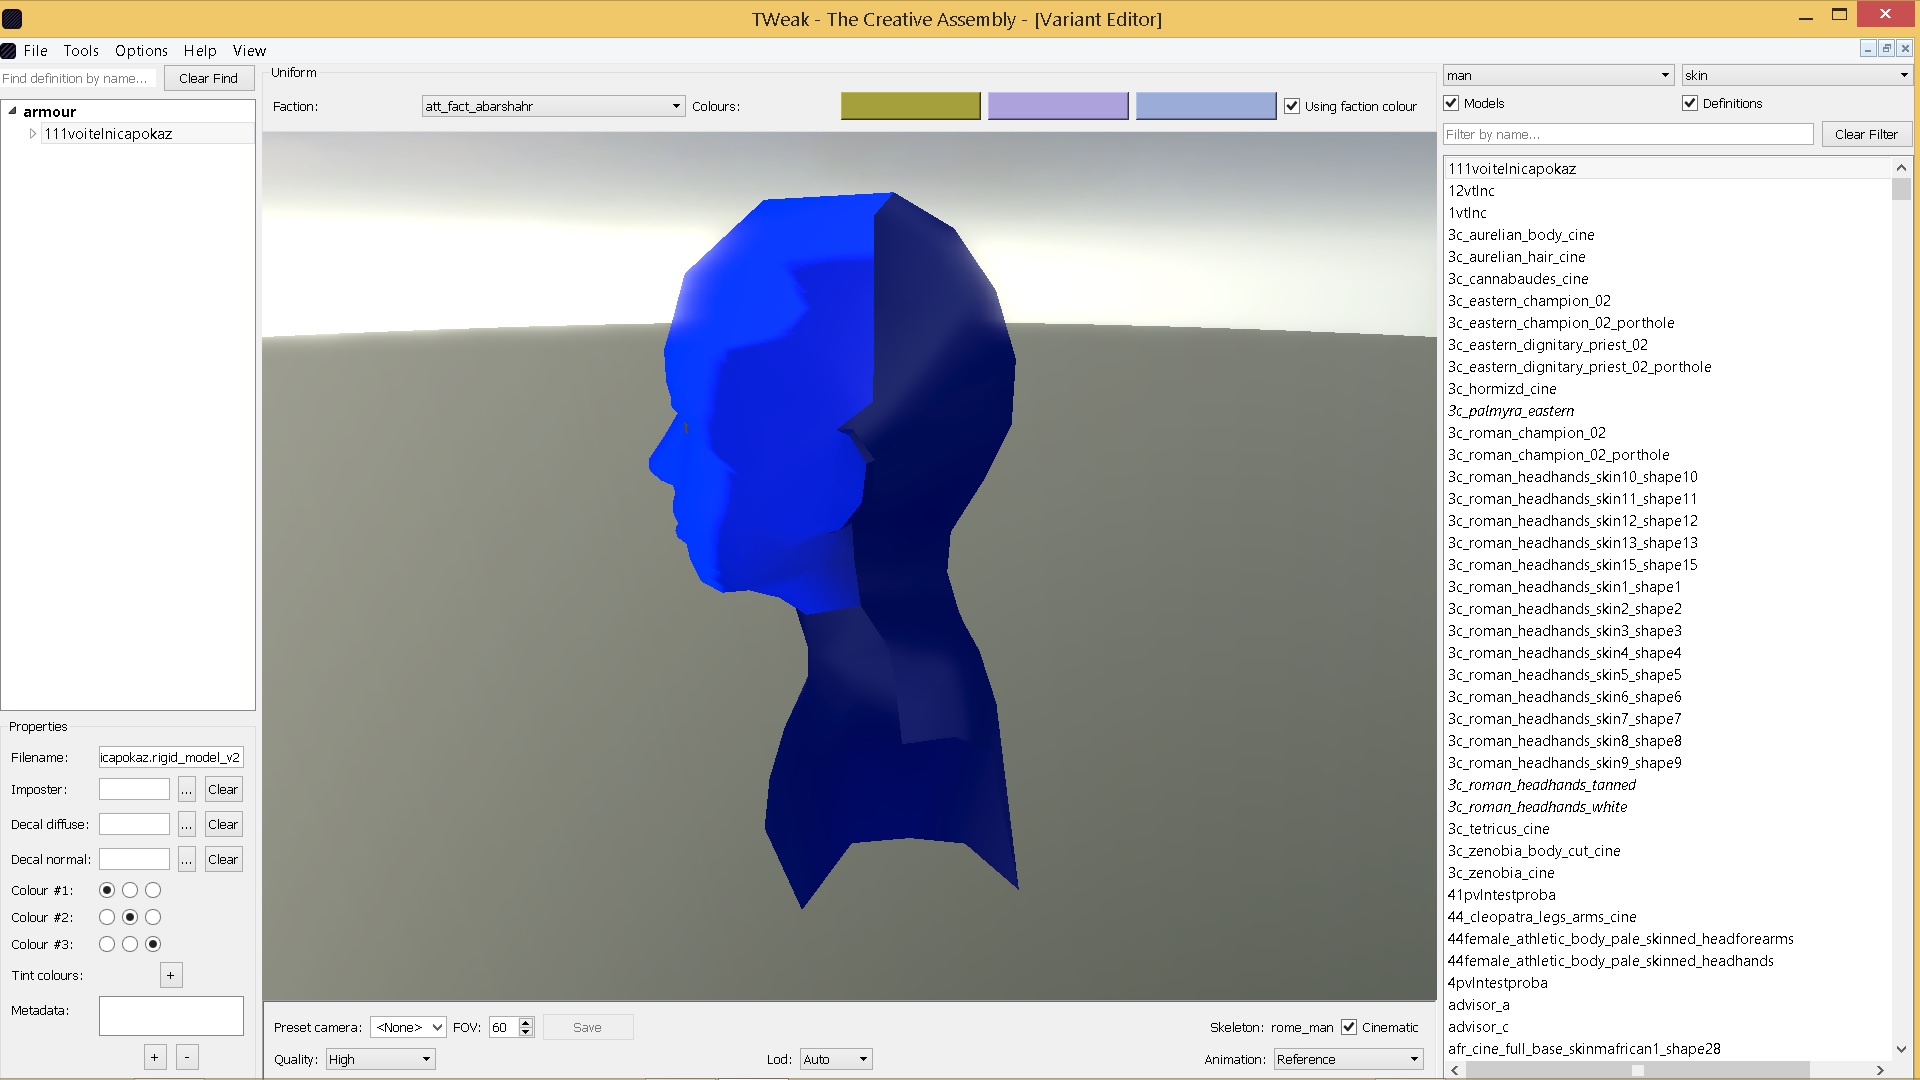Increase FOV using the stepper up arrow
This screenshot has width=1920, height=1080.
[526, 1022]
